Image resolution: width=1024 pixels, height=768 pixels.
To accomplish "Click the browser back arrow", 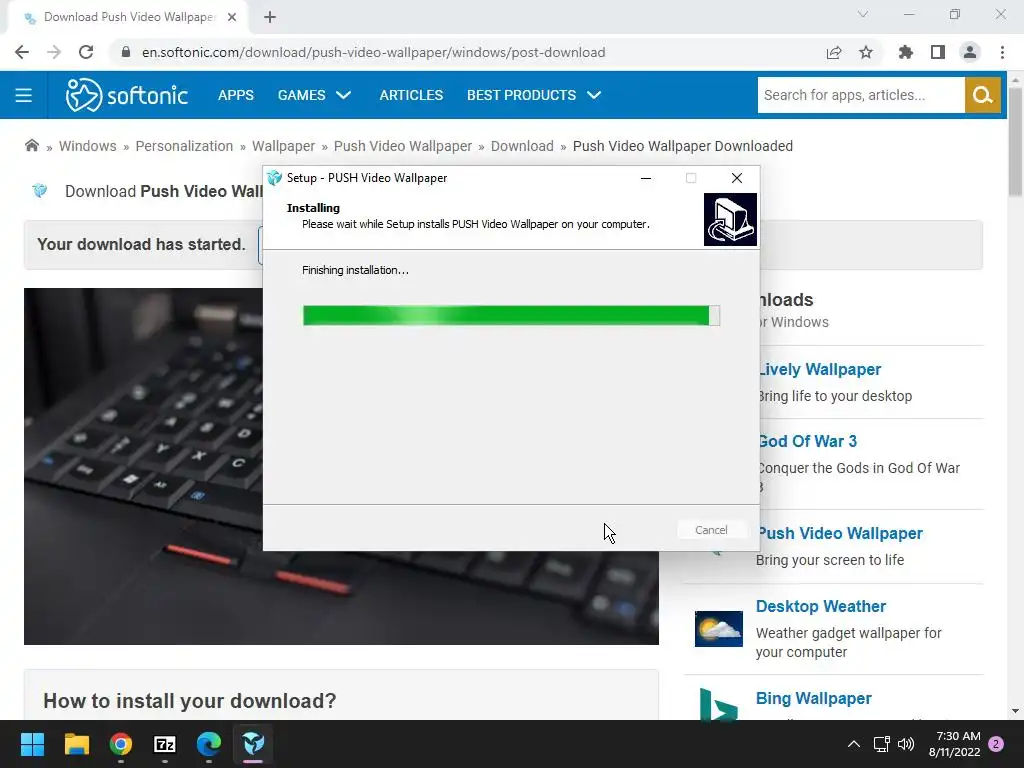I will pyautogui.click(x=22, y=52).
